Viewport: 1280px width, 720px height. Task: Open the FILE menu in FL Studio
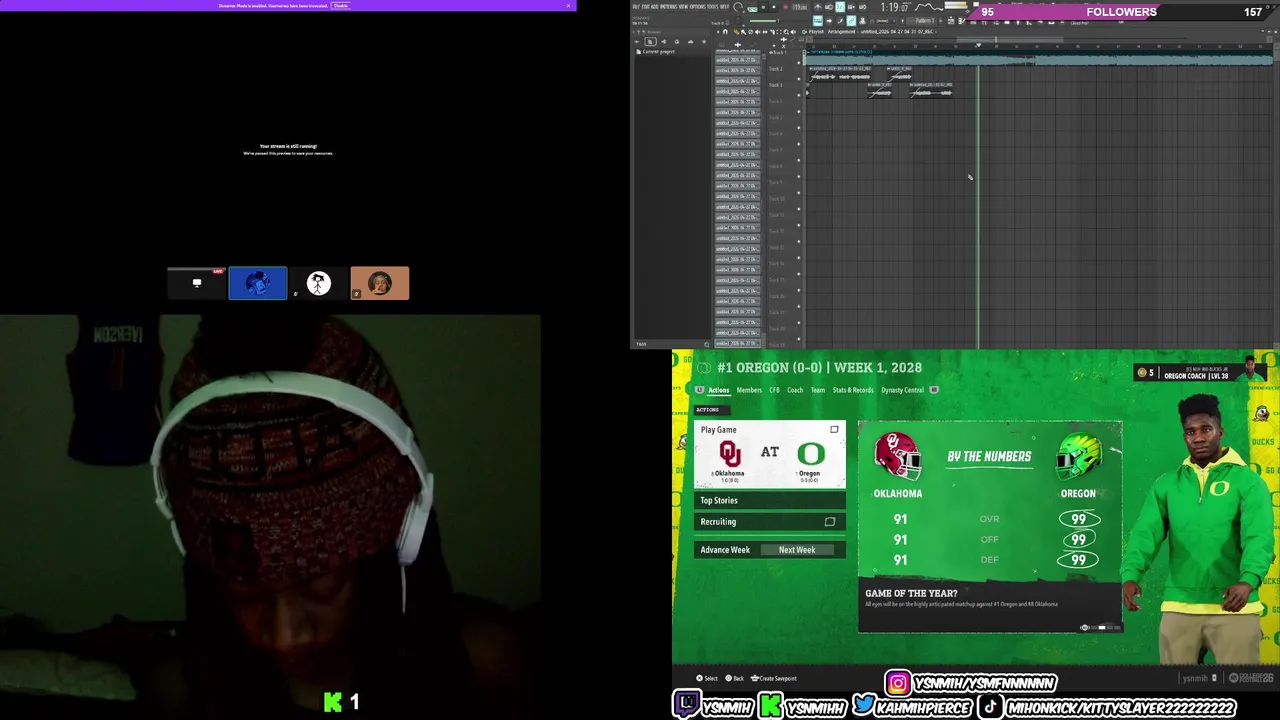coord(636,6)
